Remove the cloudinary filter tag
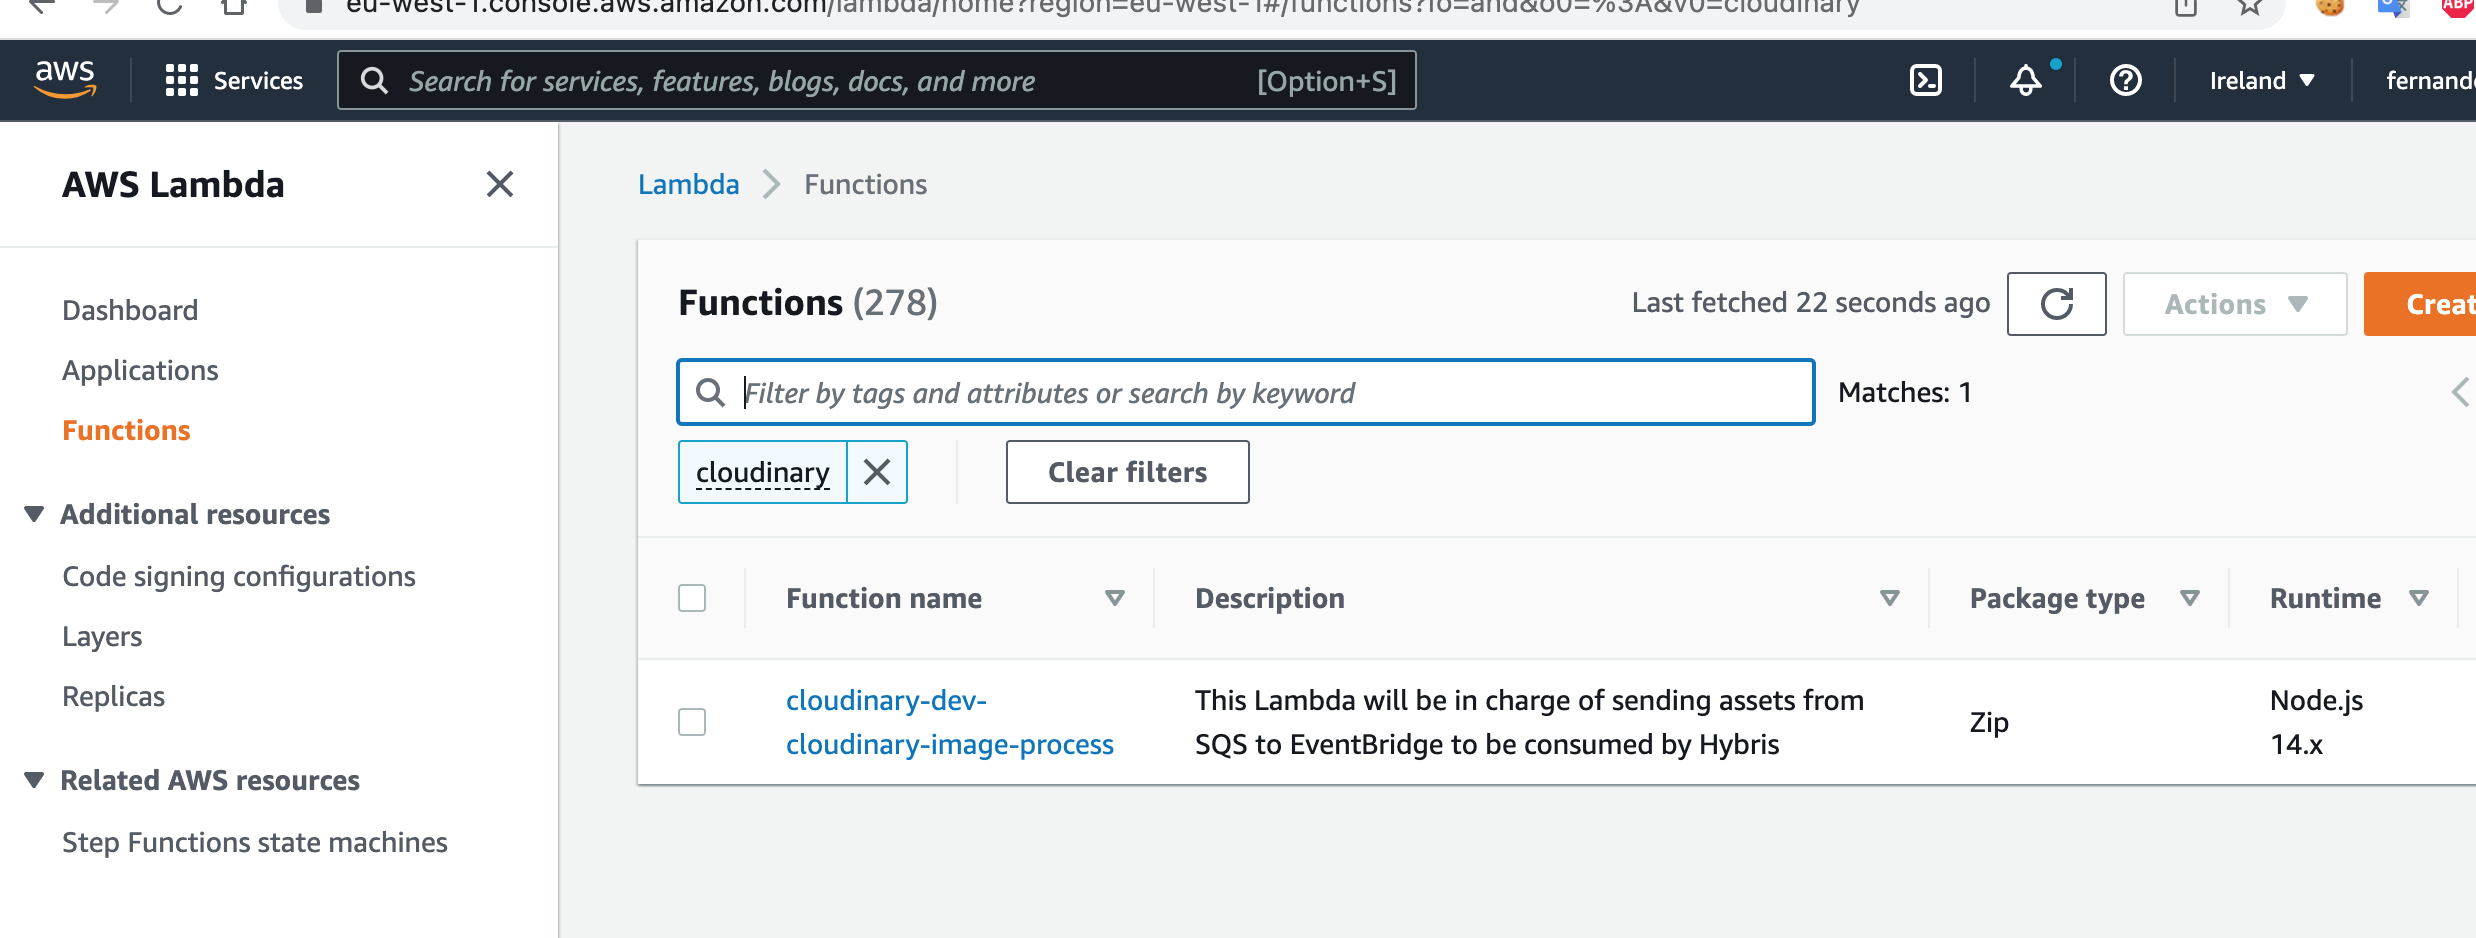This screenshot has height=938, width=2476. pyautogui.click(x=877, y=472)
